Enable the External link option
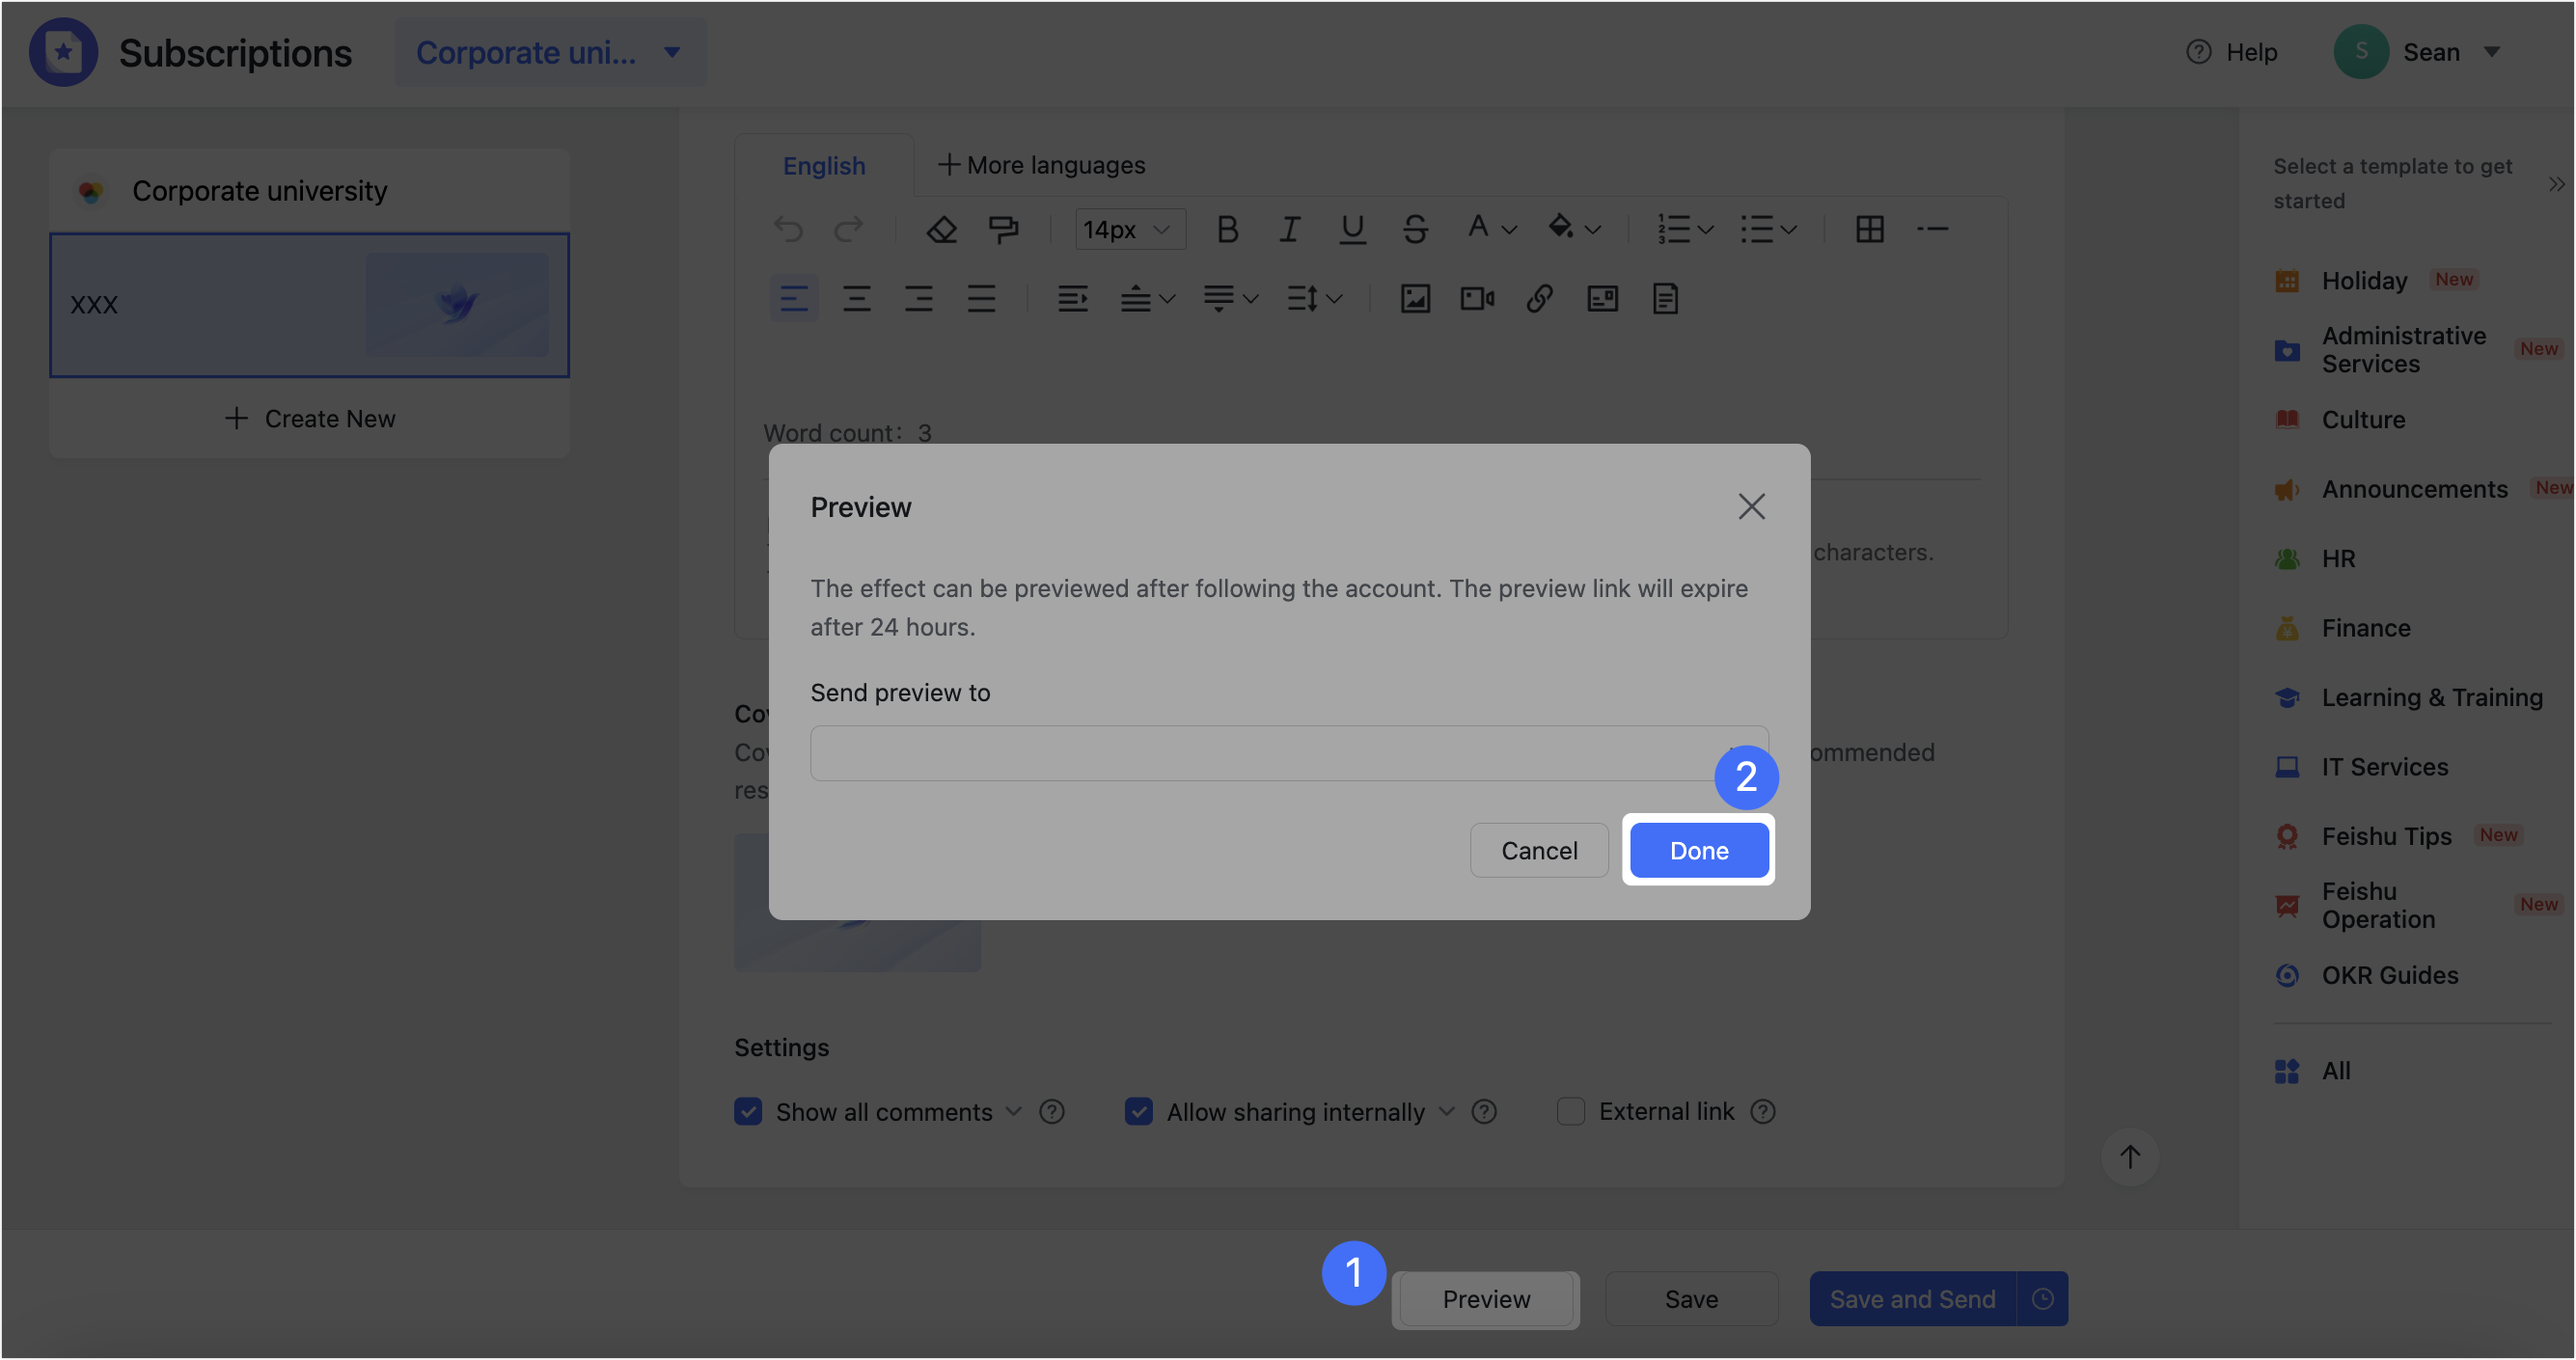 (x=1570, y=1111)
